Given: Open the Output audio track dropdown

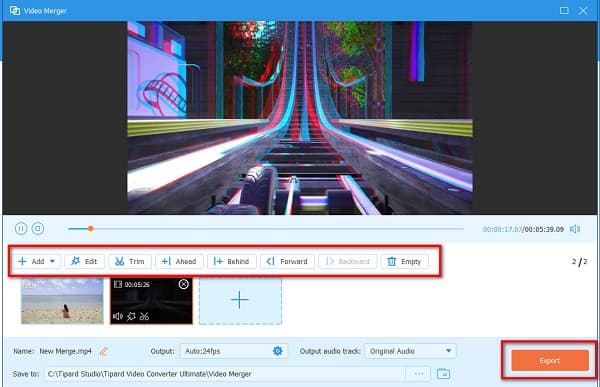Looking at the screenshot, I should 411,351.
